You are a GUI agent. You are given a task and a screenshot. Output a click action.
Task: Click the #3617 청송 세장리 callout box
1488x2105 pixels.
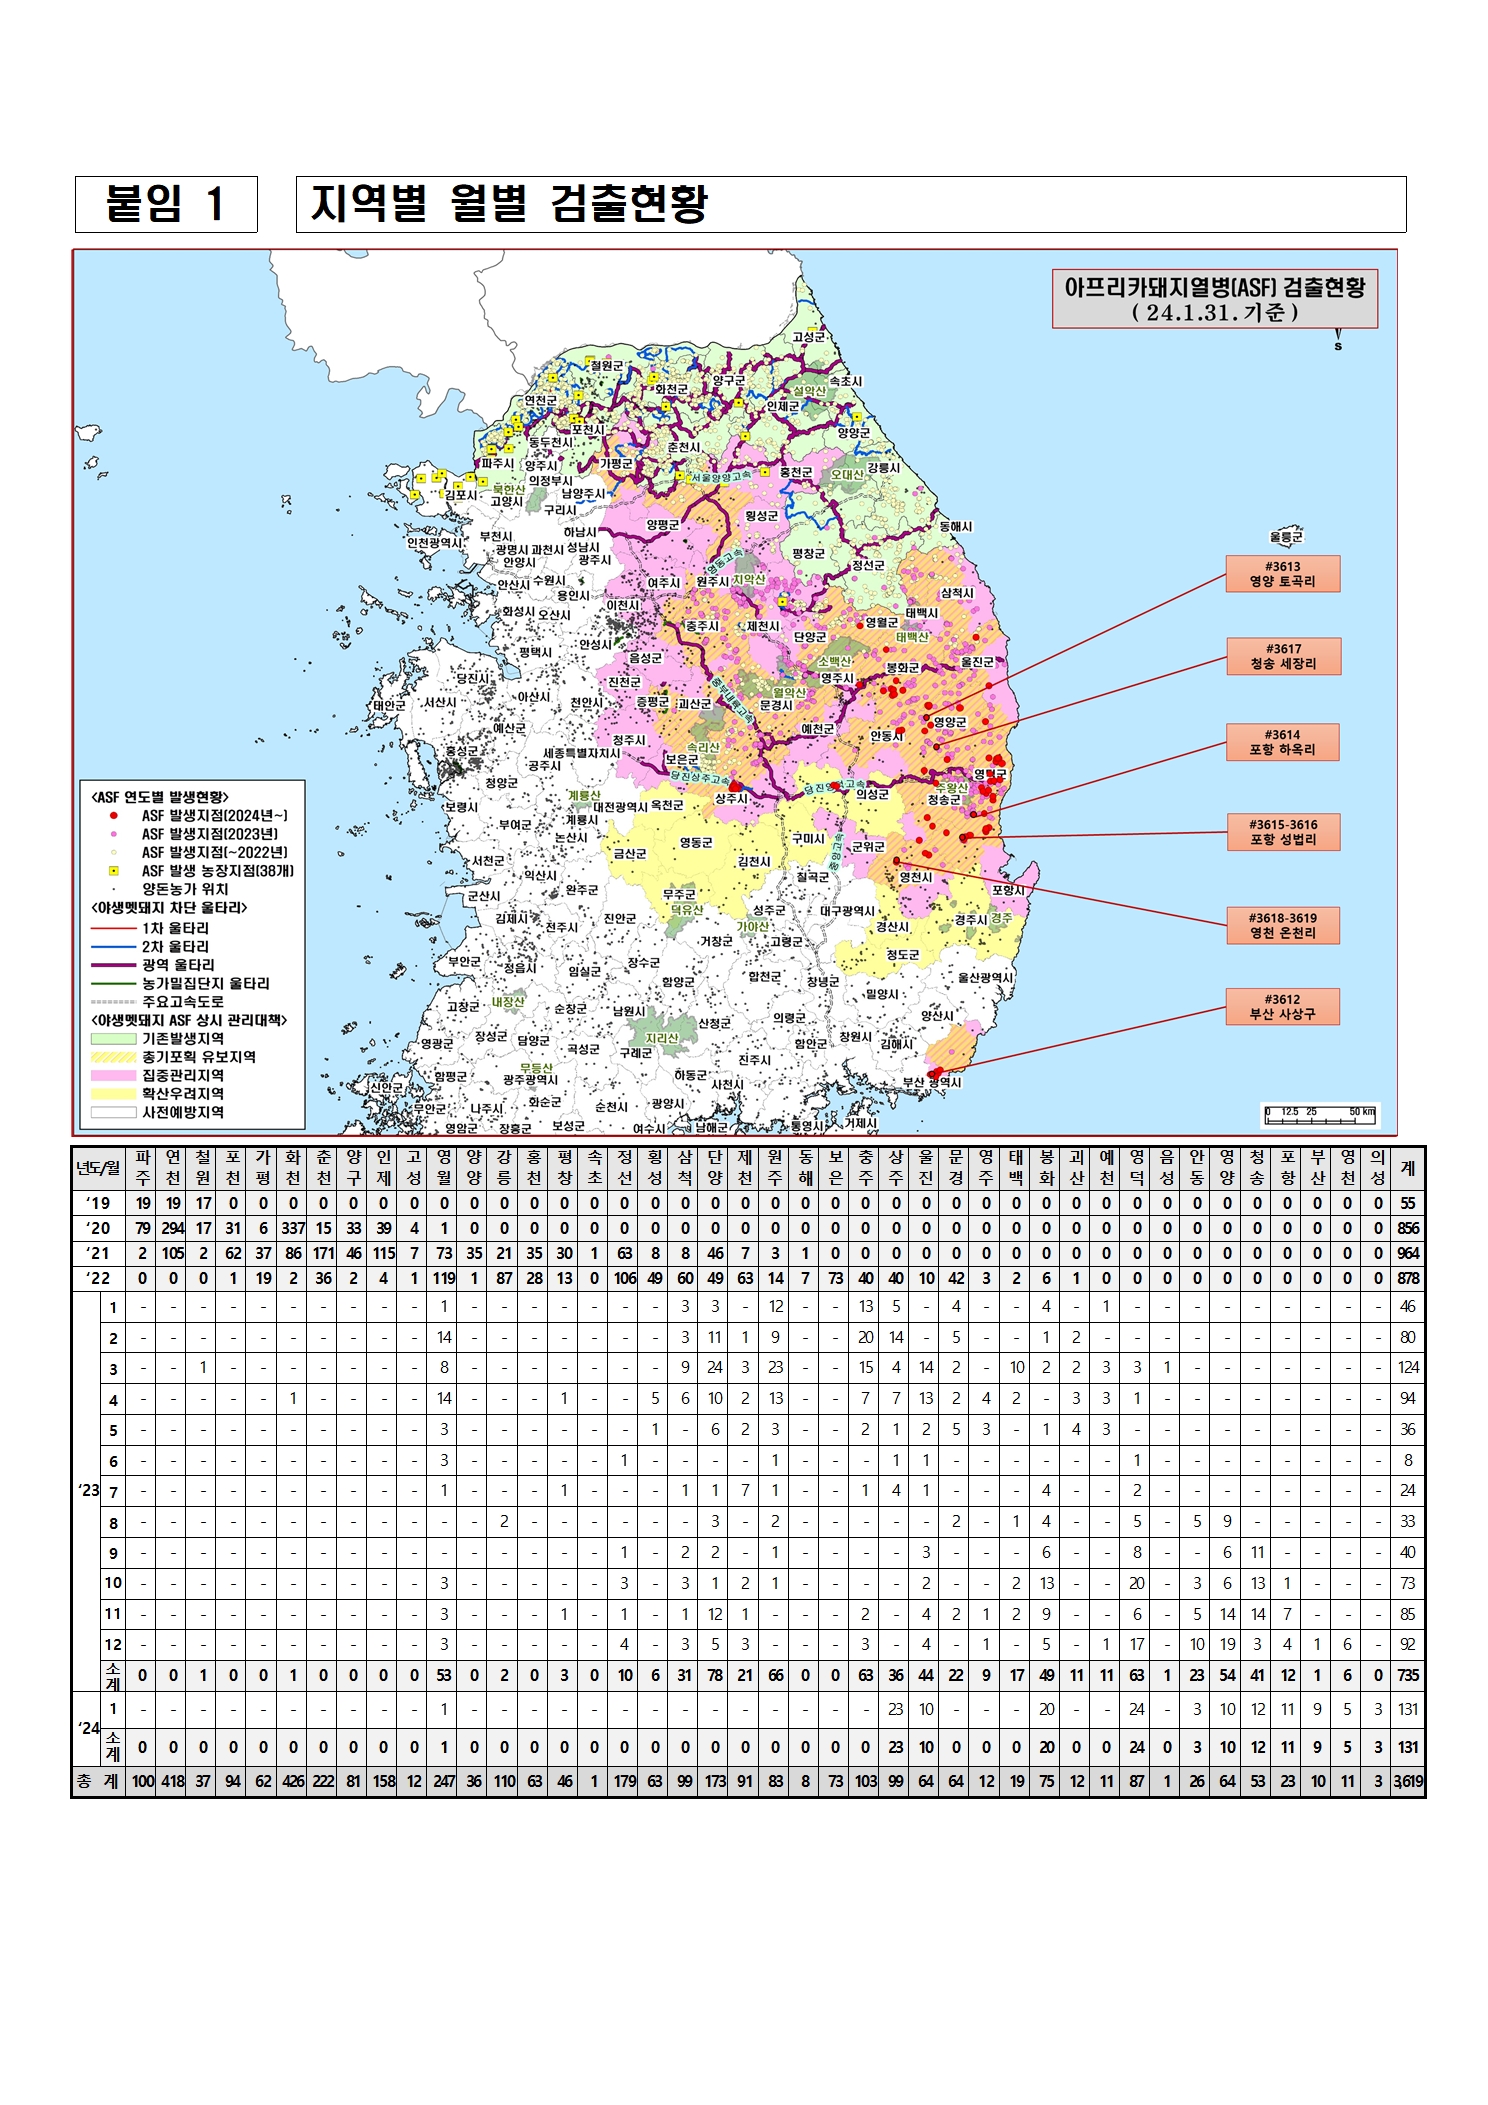tap(1282, 656)
